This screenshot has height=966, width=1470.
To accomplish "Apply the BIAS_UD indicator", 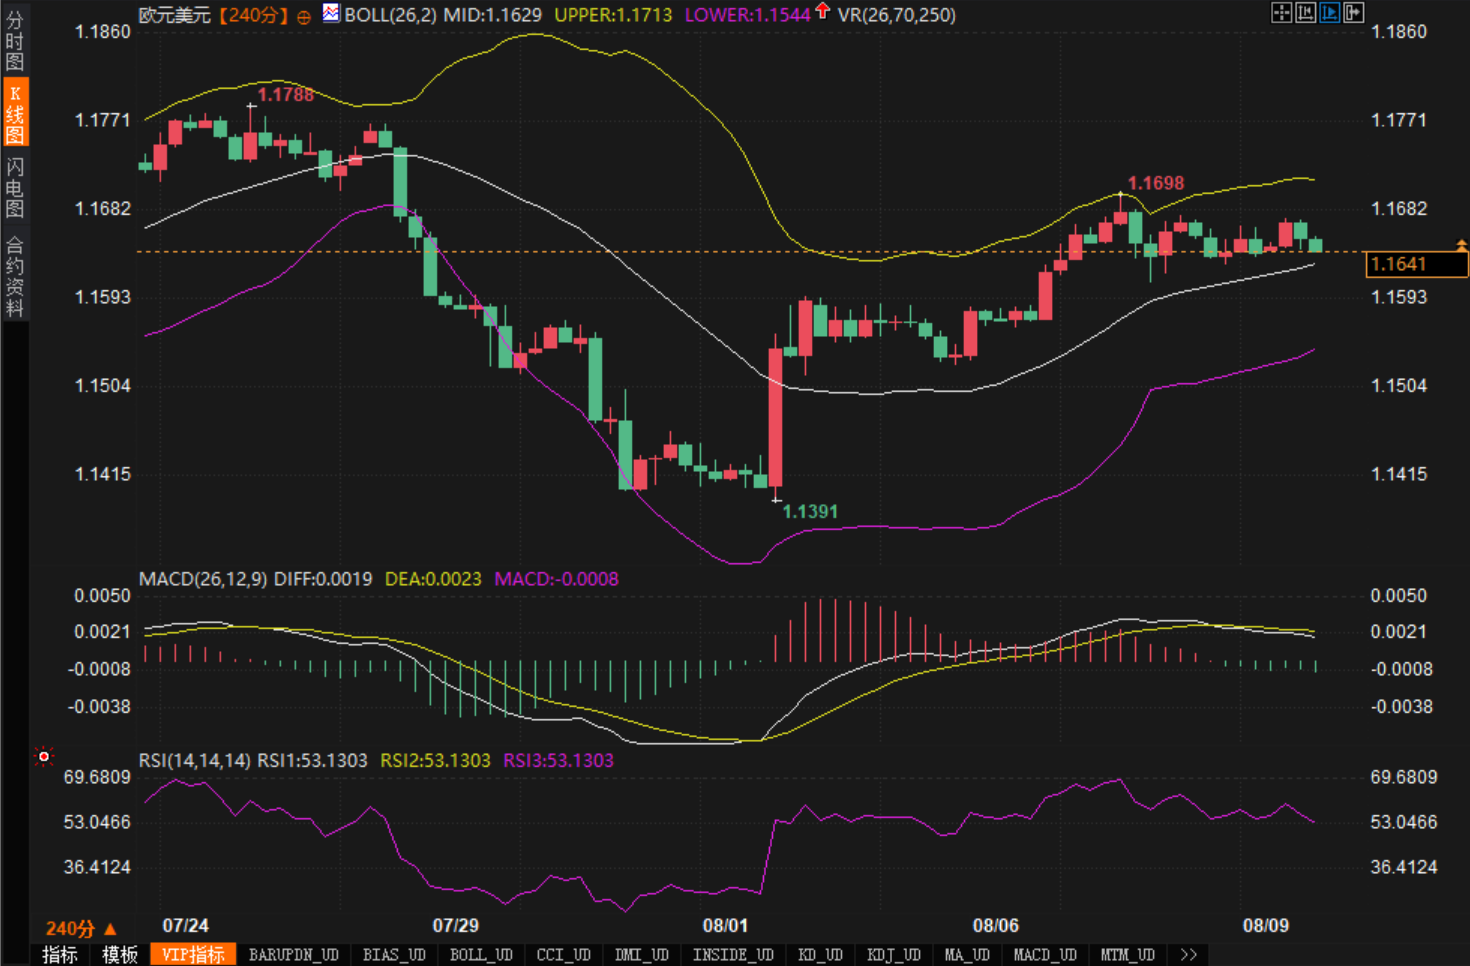I will pyautogui.click(x=394, y=954).
